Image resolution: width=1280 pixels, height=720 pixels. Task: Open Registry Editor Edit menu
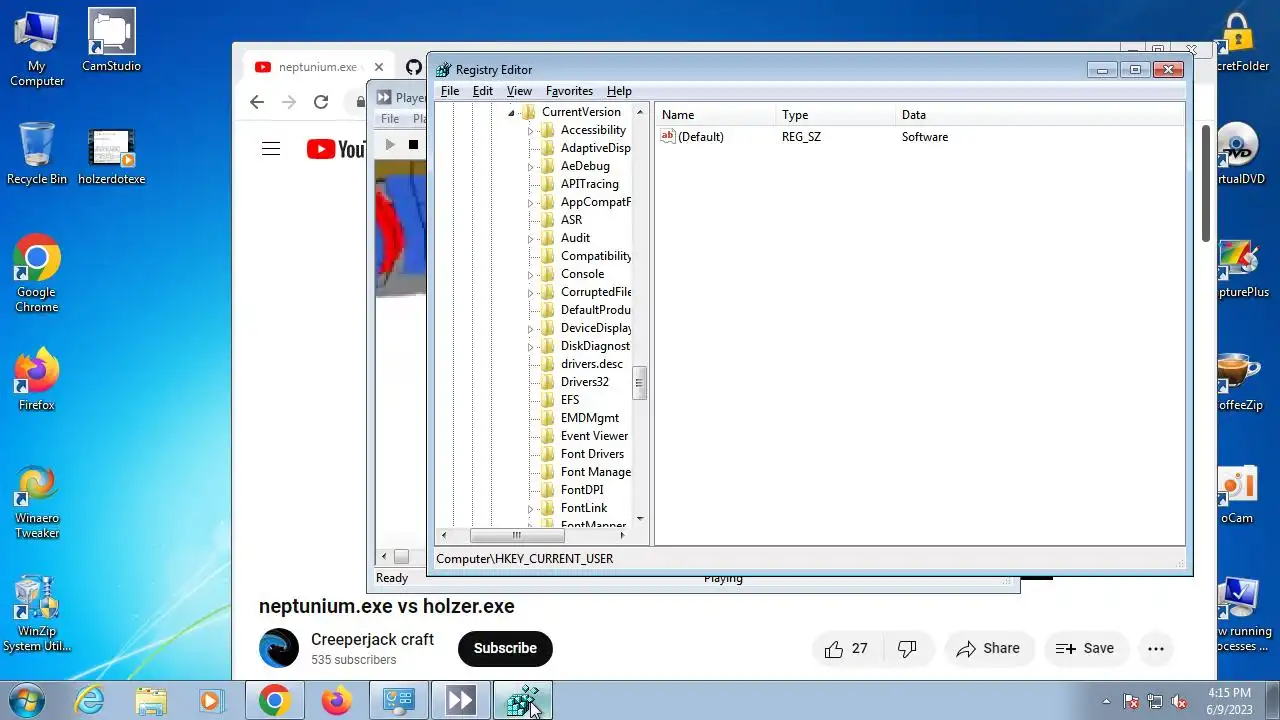click(483, 91)
